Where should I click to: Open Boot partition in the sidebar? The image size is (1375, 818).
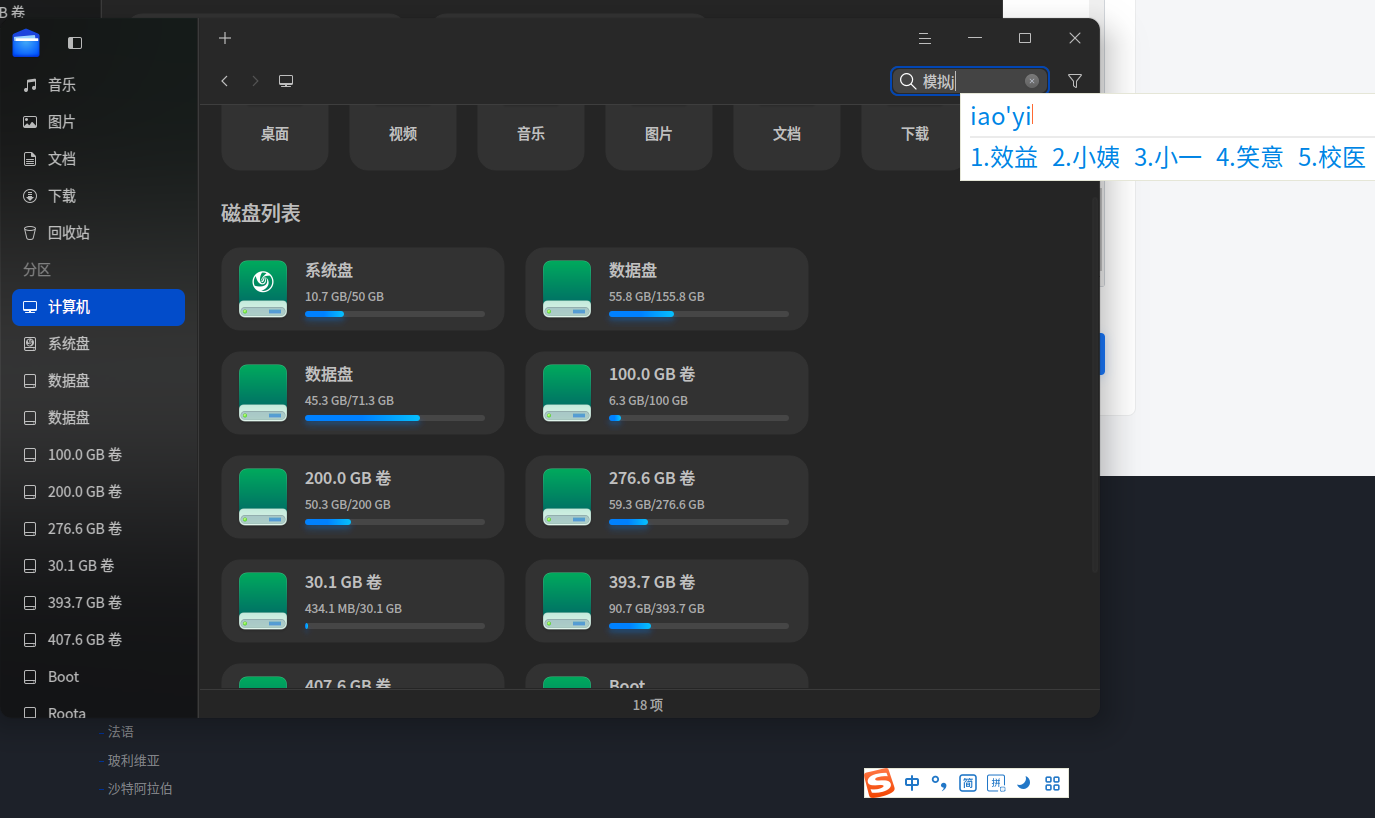99,677
